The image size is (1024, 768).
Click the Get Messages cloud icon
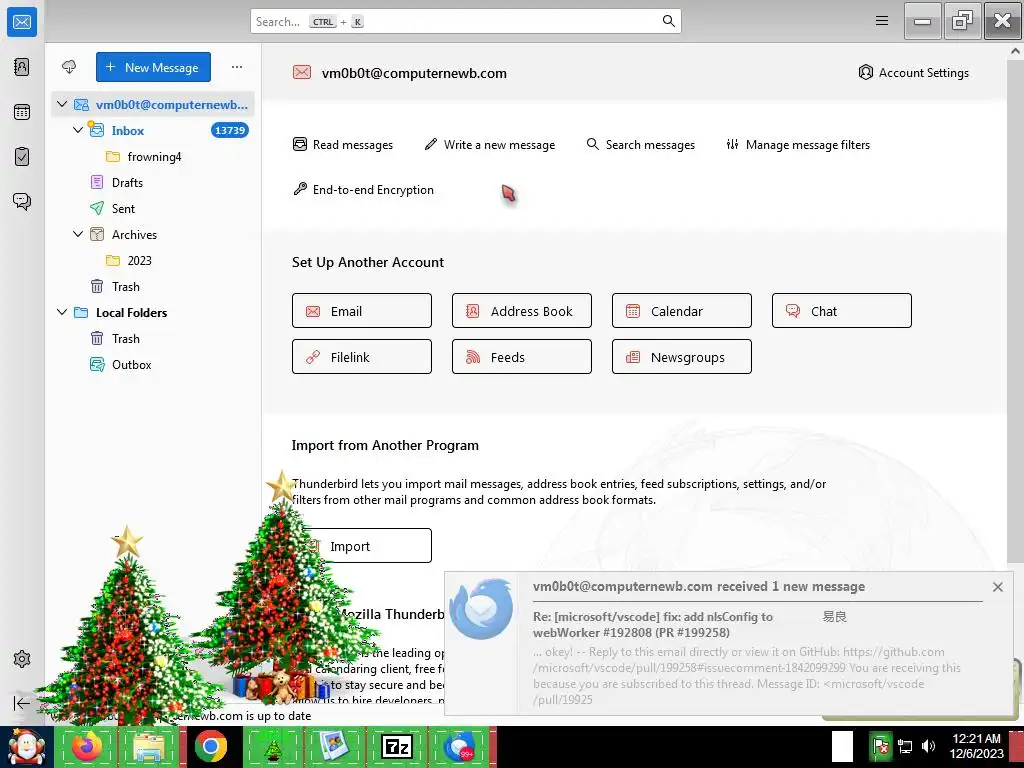69,67
